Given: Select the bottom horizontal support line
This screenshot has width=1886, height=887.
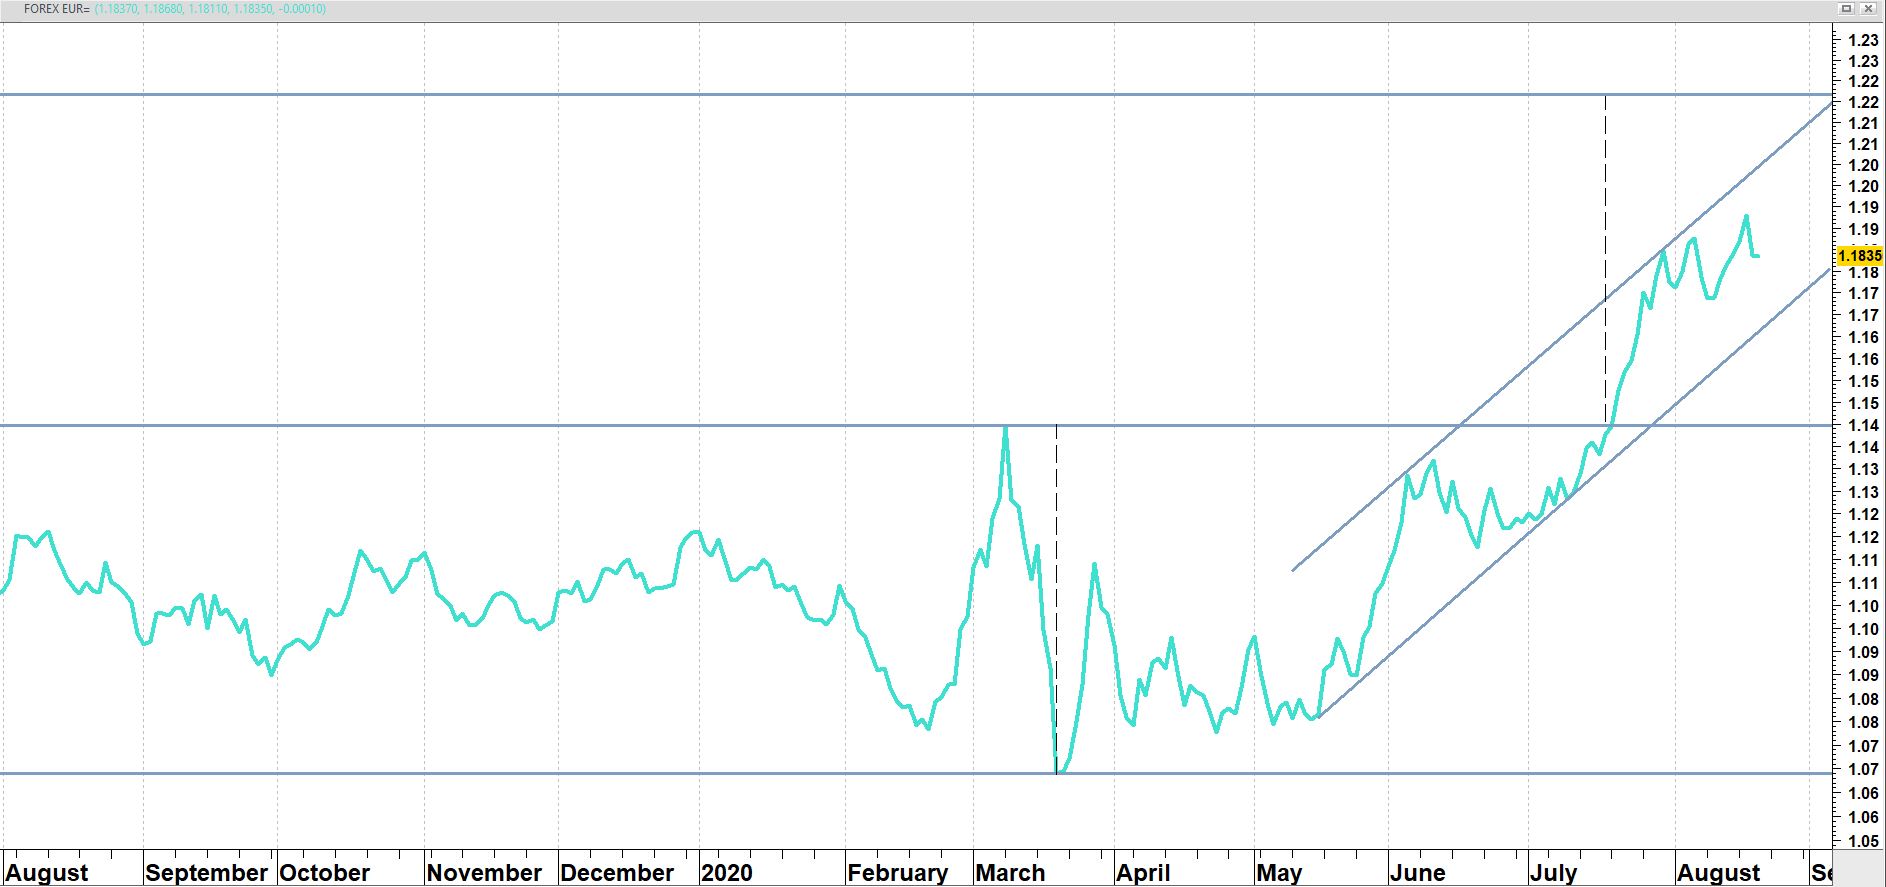Looking at the screenshot, I should coord(500,773).
